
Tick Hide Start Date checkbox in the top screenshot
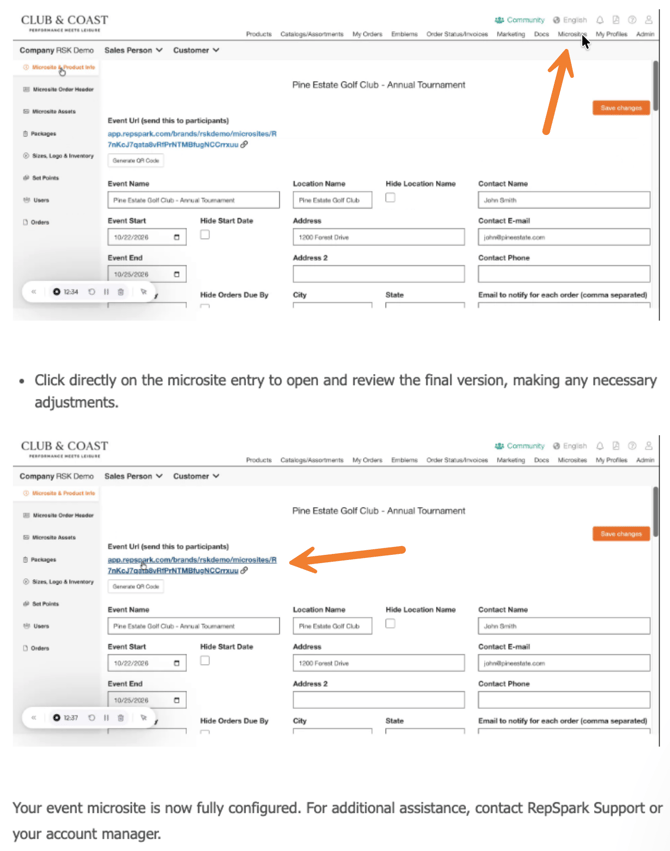coord(205,235)
